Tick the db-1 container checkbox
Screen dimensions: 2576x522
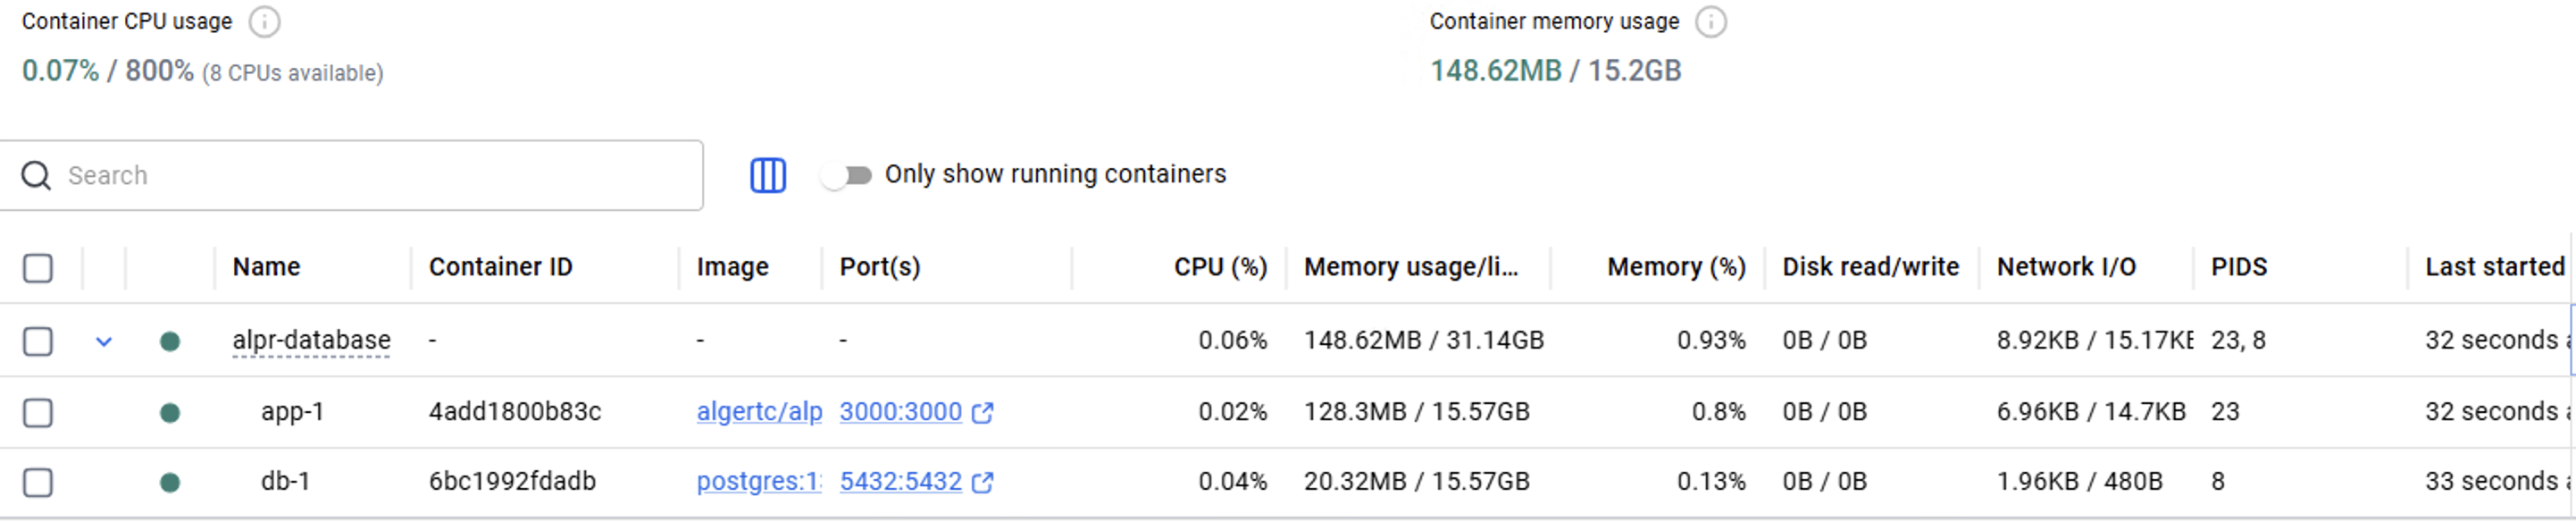tap(38, 483)
